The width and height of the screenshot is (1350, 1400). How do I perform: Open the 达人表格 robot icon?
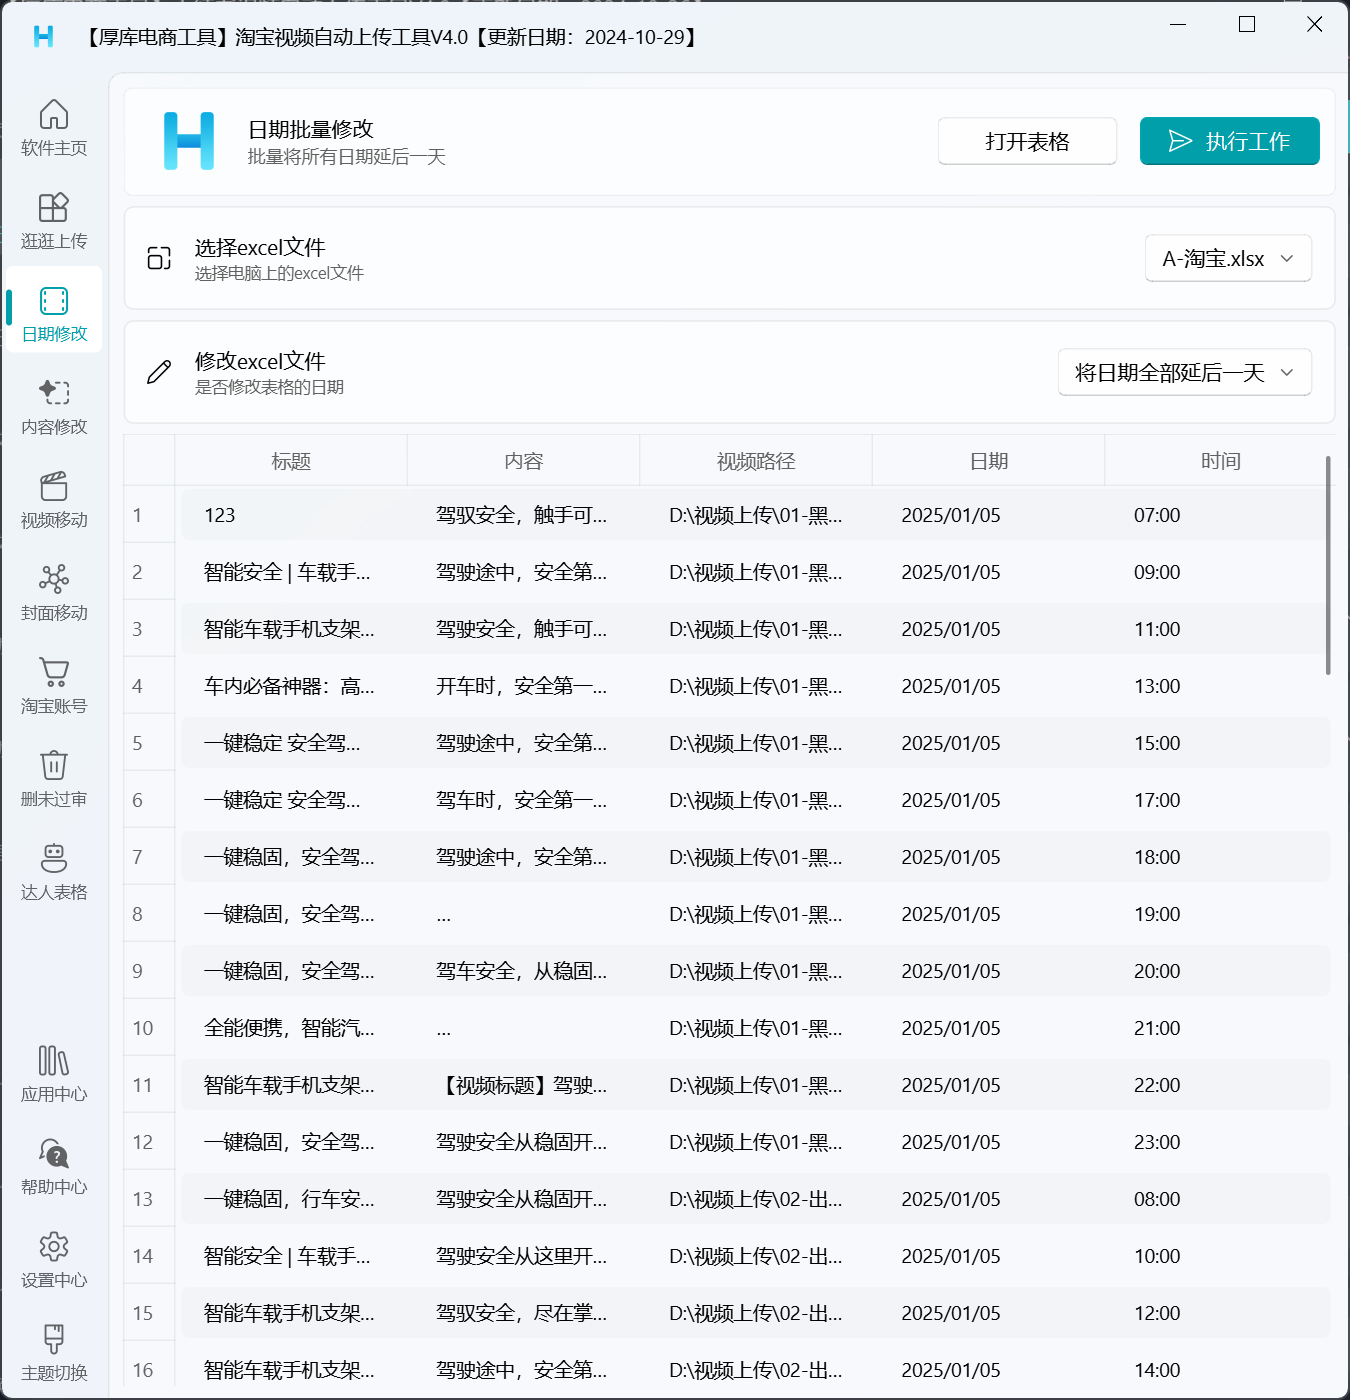(54, 858)
